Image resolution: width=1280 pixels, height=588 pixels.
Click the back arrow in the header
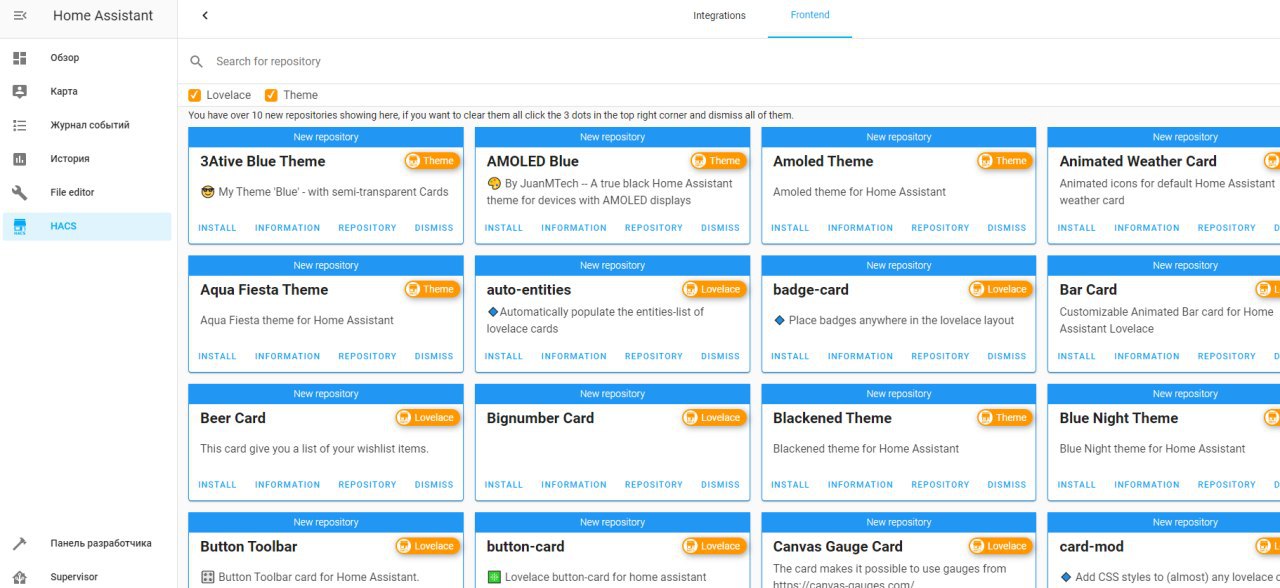click(205, 16)
